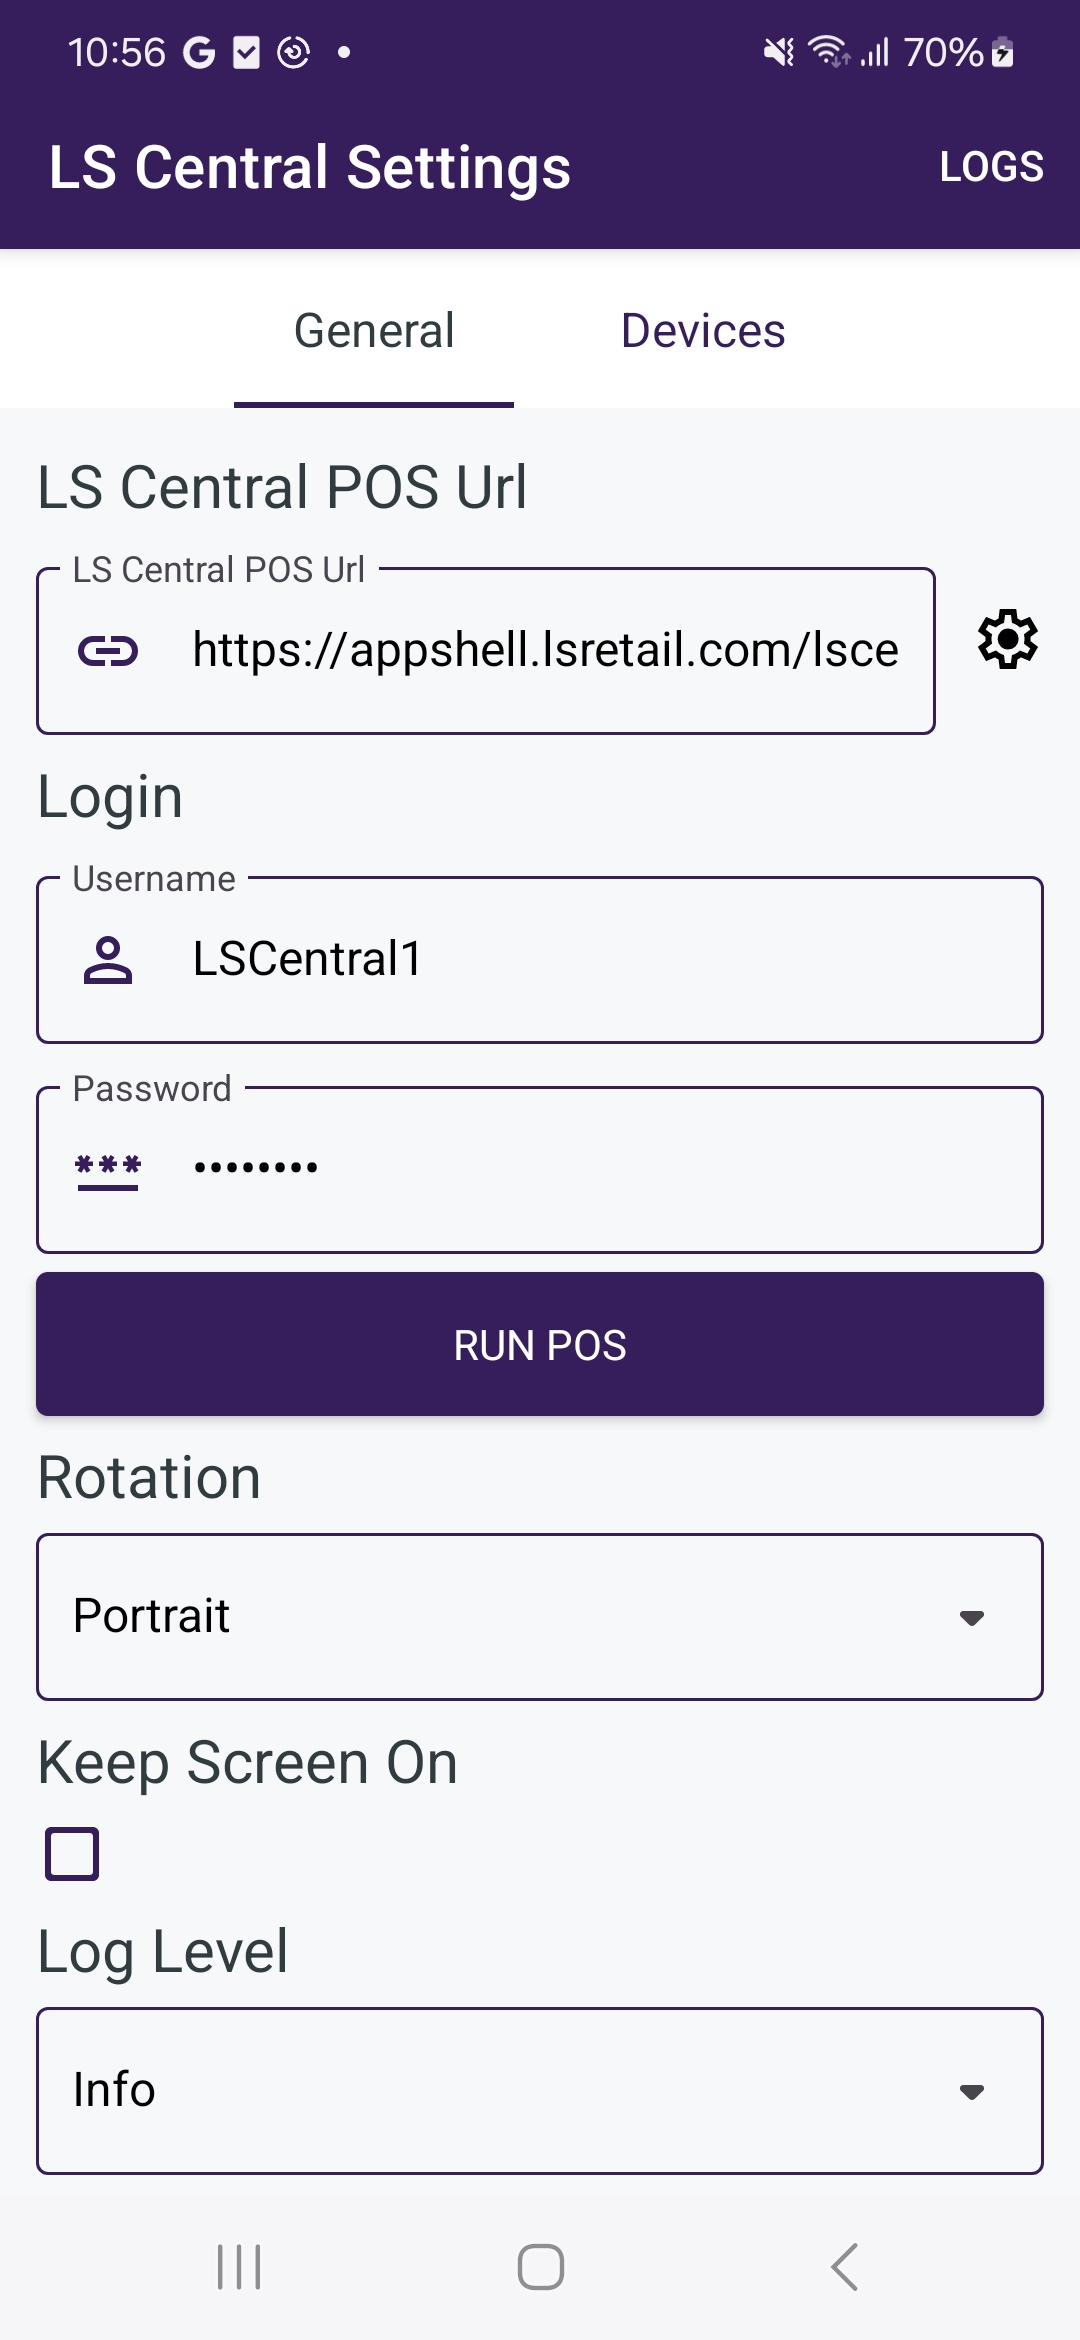
Task: Open the Rotation dropdown showing Portrait
Action: [x=540, y=1617]
